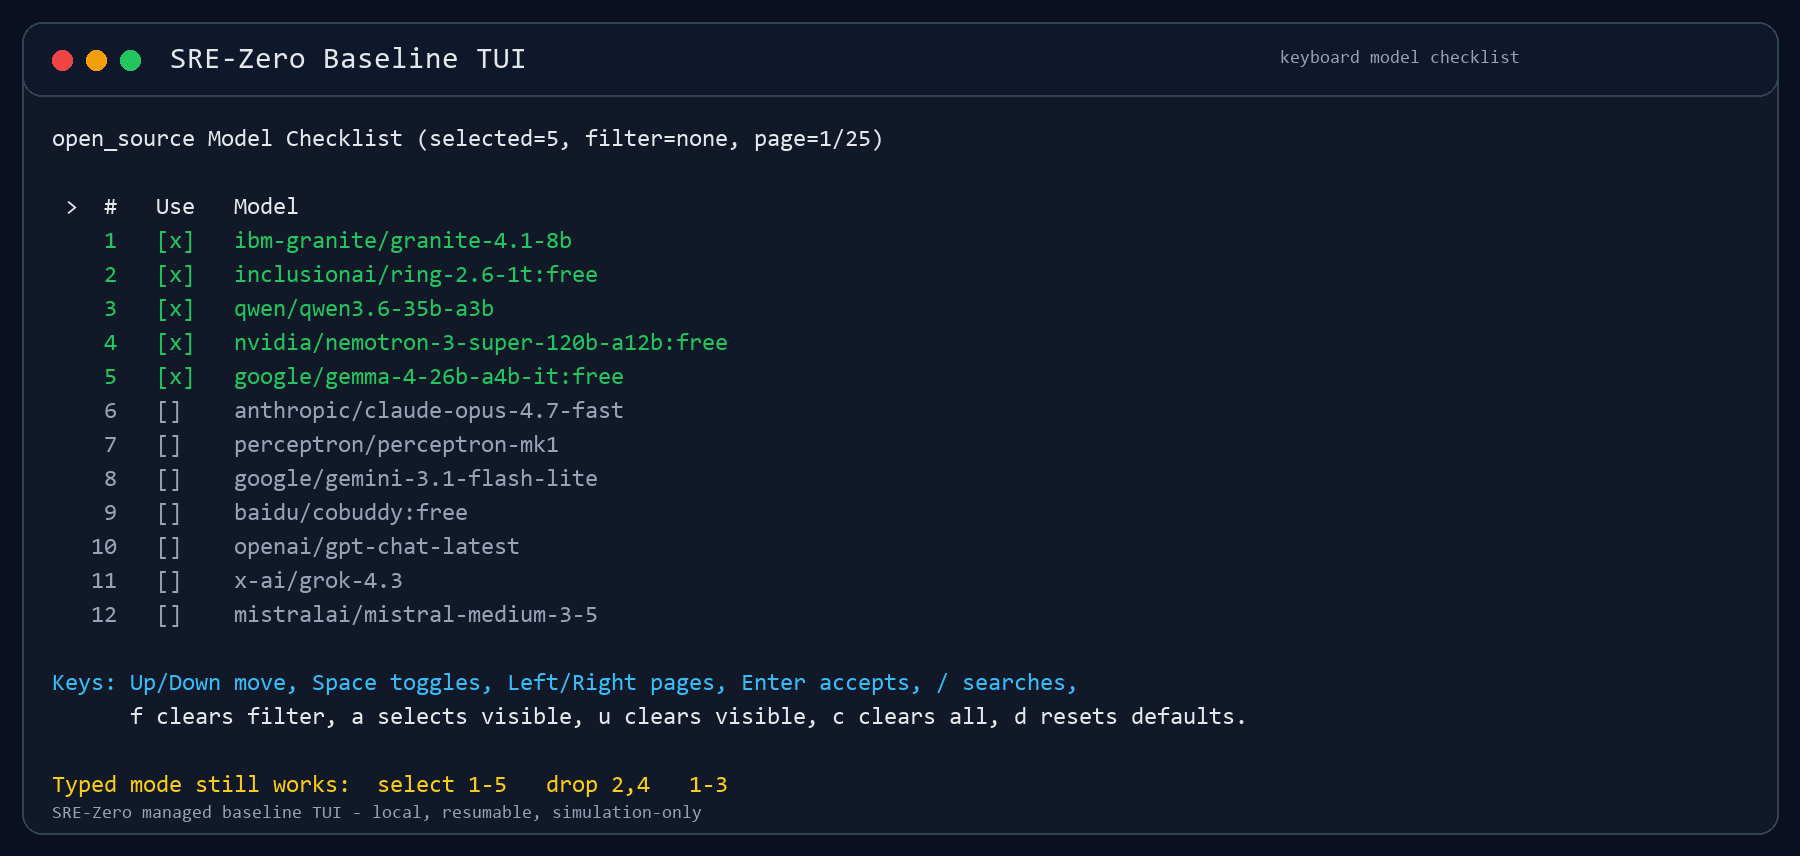Enable the perceptron/perceptron-mk1 checkbox
Screen dimensions: 1800x856
pyautogui.click(x=169, y=445)
